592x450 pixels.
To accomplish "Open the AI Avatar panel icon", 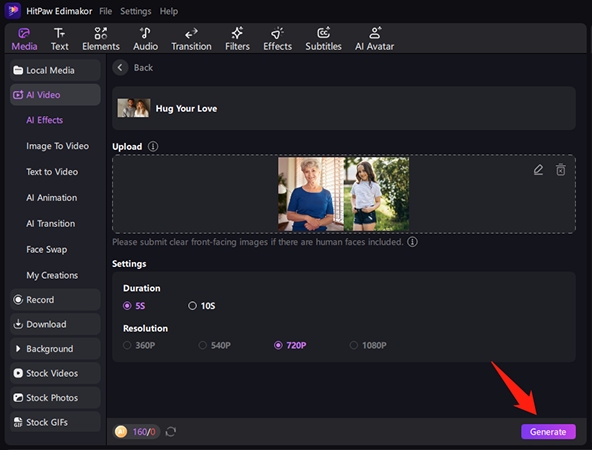I will click(375, 33).
